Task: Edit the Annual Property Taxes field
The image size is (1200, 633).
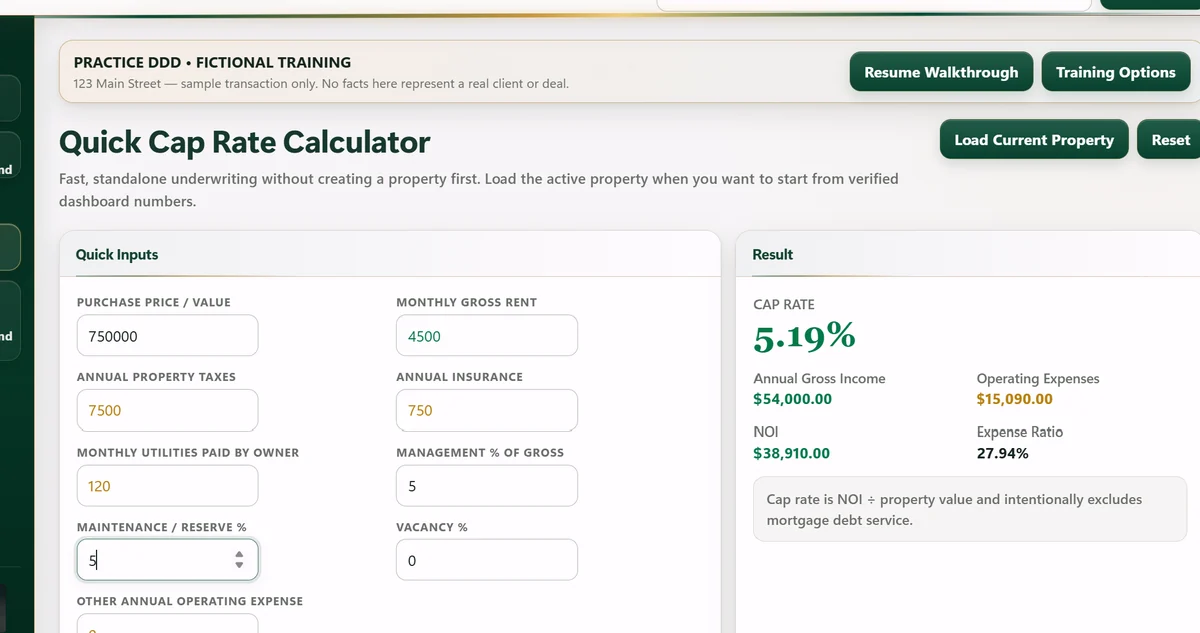Action: coord(167,410)
